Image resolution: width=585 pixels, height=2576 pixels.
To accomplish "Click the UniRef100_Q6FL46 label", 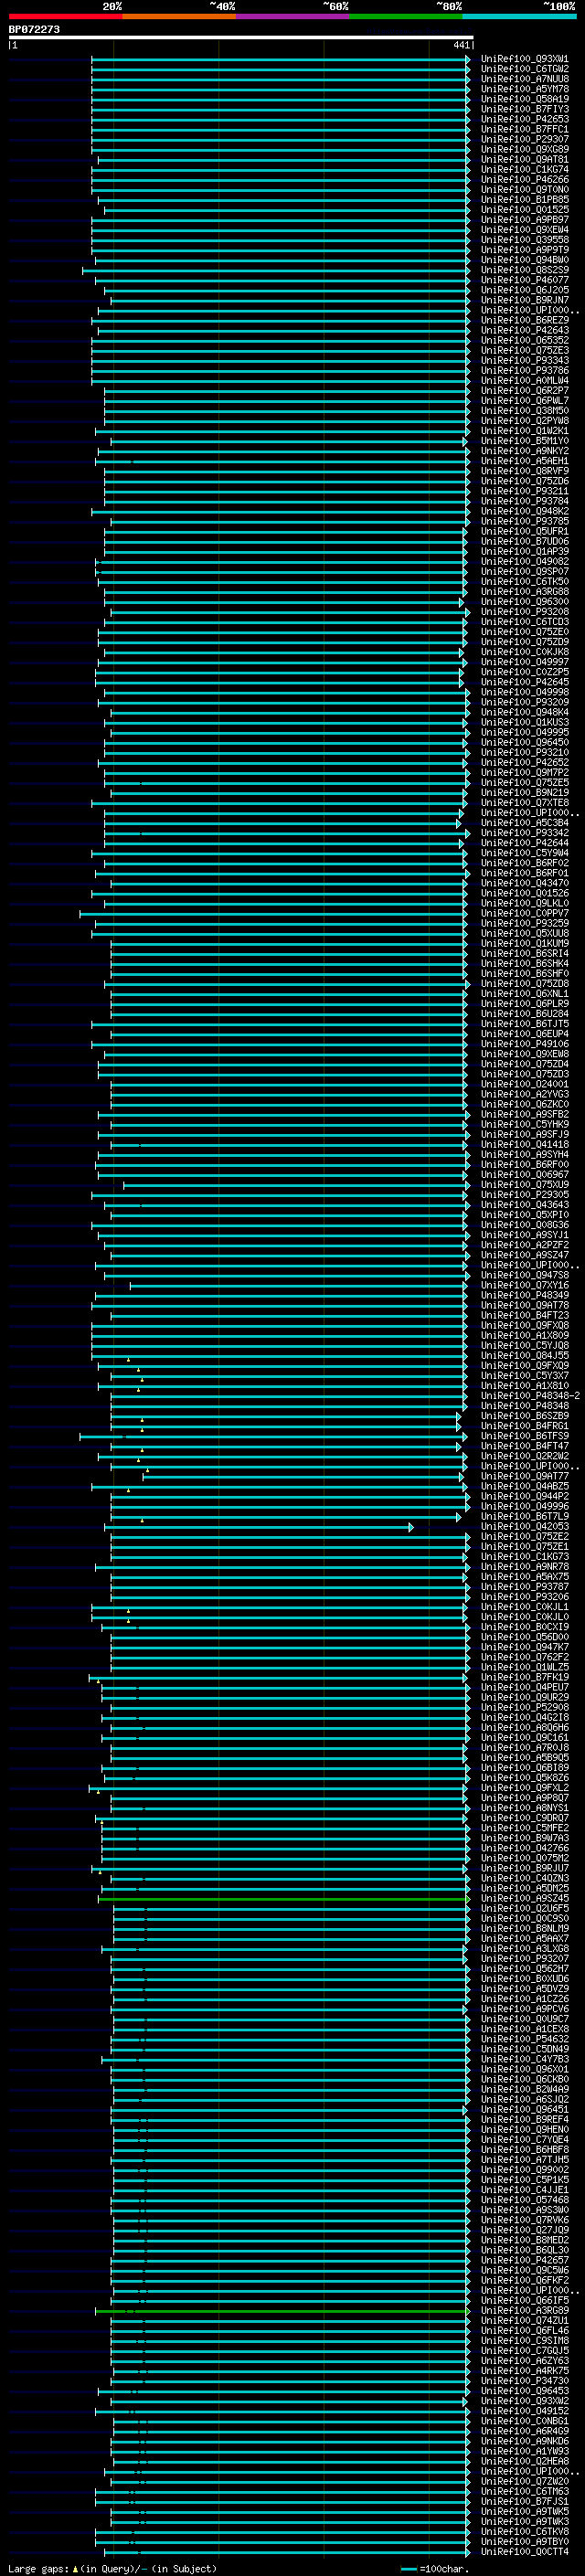I will [525, 2331].
